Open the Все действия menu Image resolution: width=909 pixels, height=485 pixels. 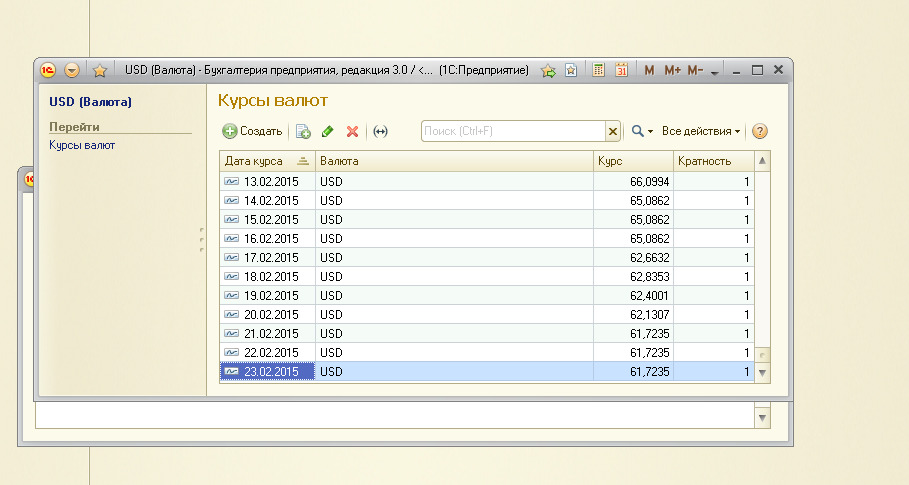701,132
